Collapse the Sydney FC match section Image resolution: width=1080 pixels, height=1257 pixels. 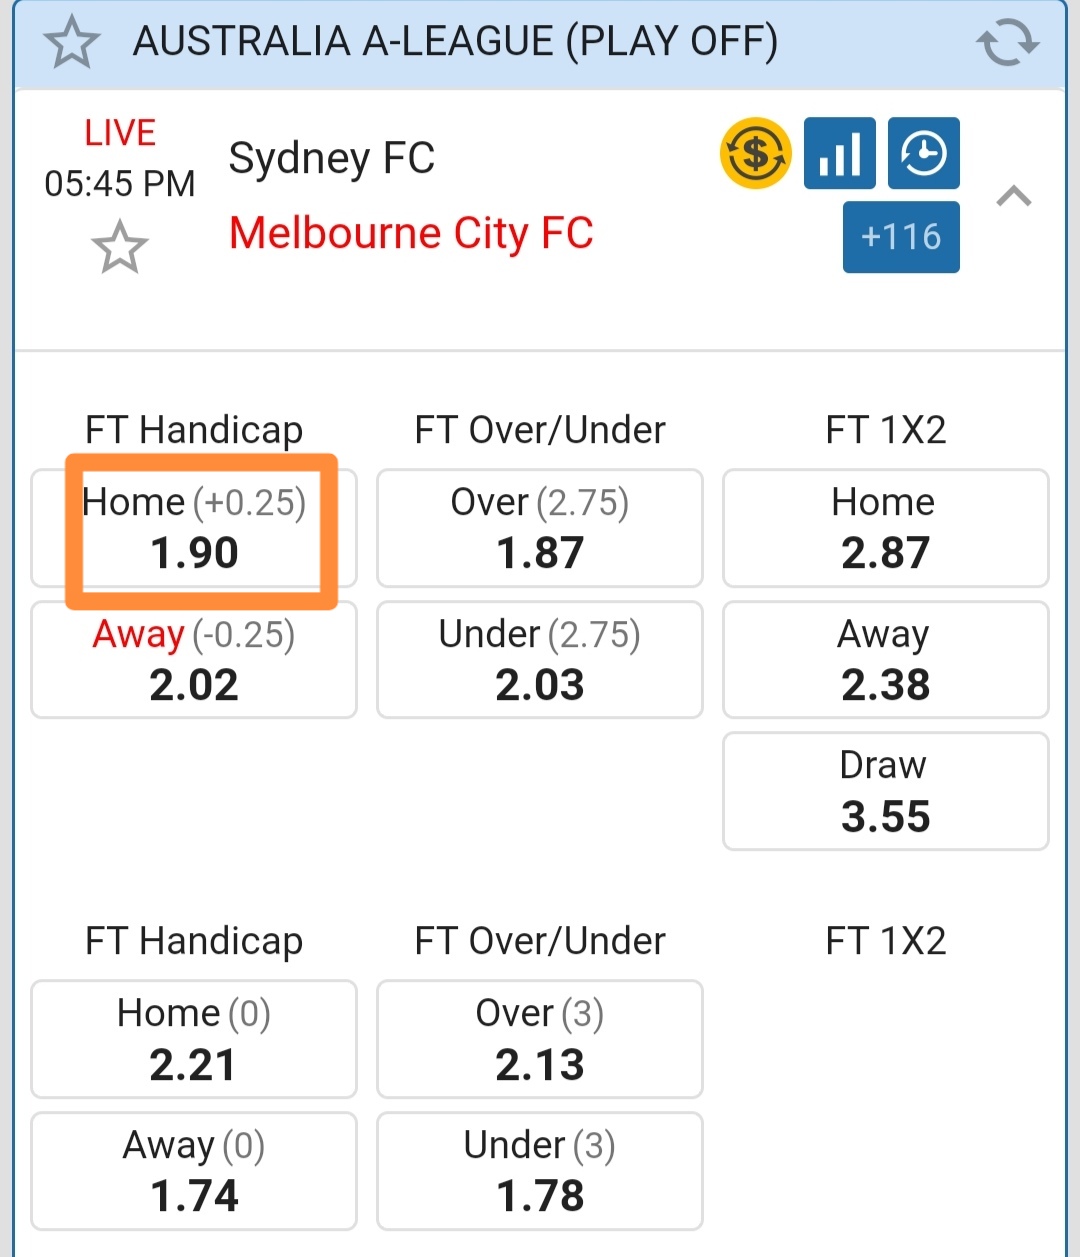[x=1014, y=196]
